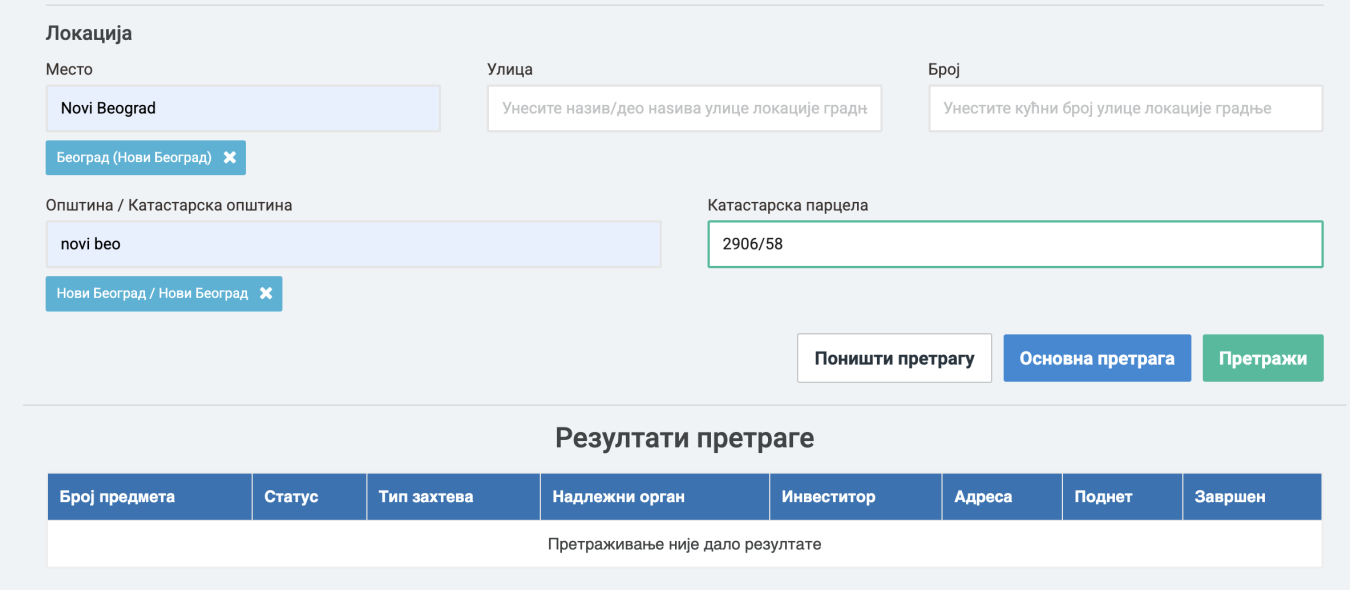
Task: Remove the Београд (Нови Београд) tag via X icon
Action: click(x=229, y=158)
